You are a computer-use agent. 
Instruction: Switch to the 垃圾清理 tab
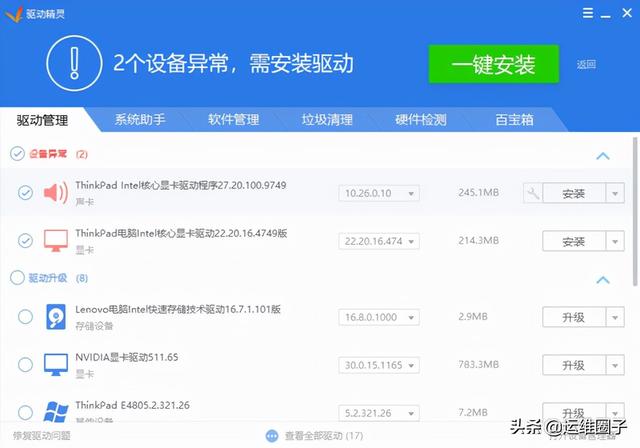coord(327,120)
